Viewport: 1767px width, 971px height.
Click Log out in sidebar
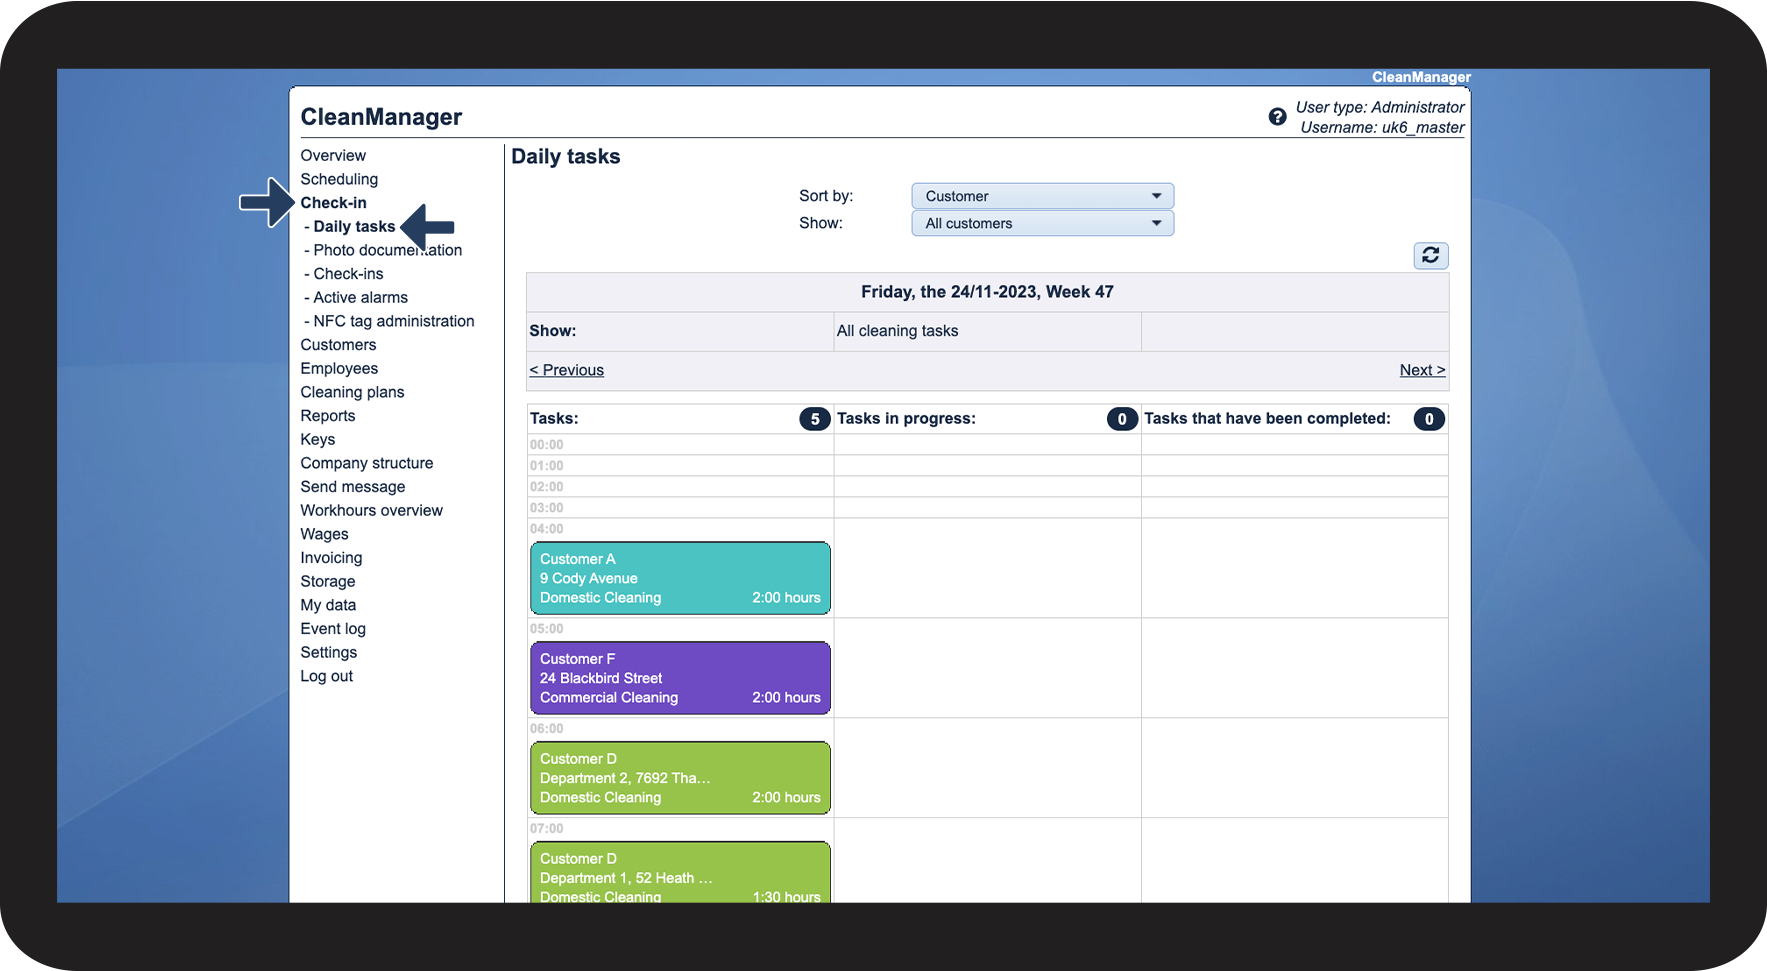click(x=326, y=676)
